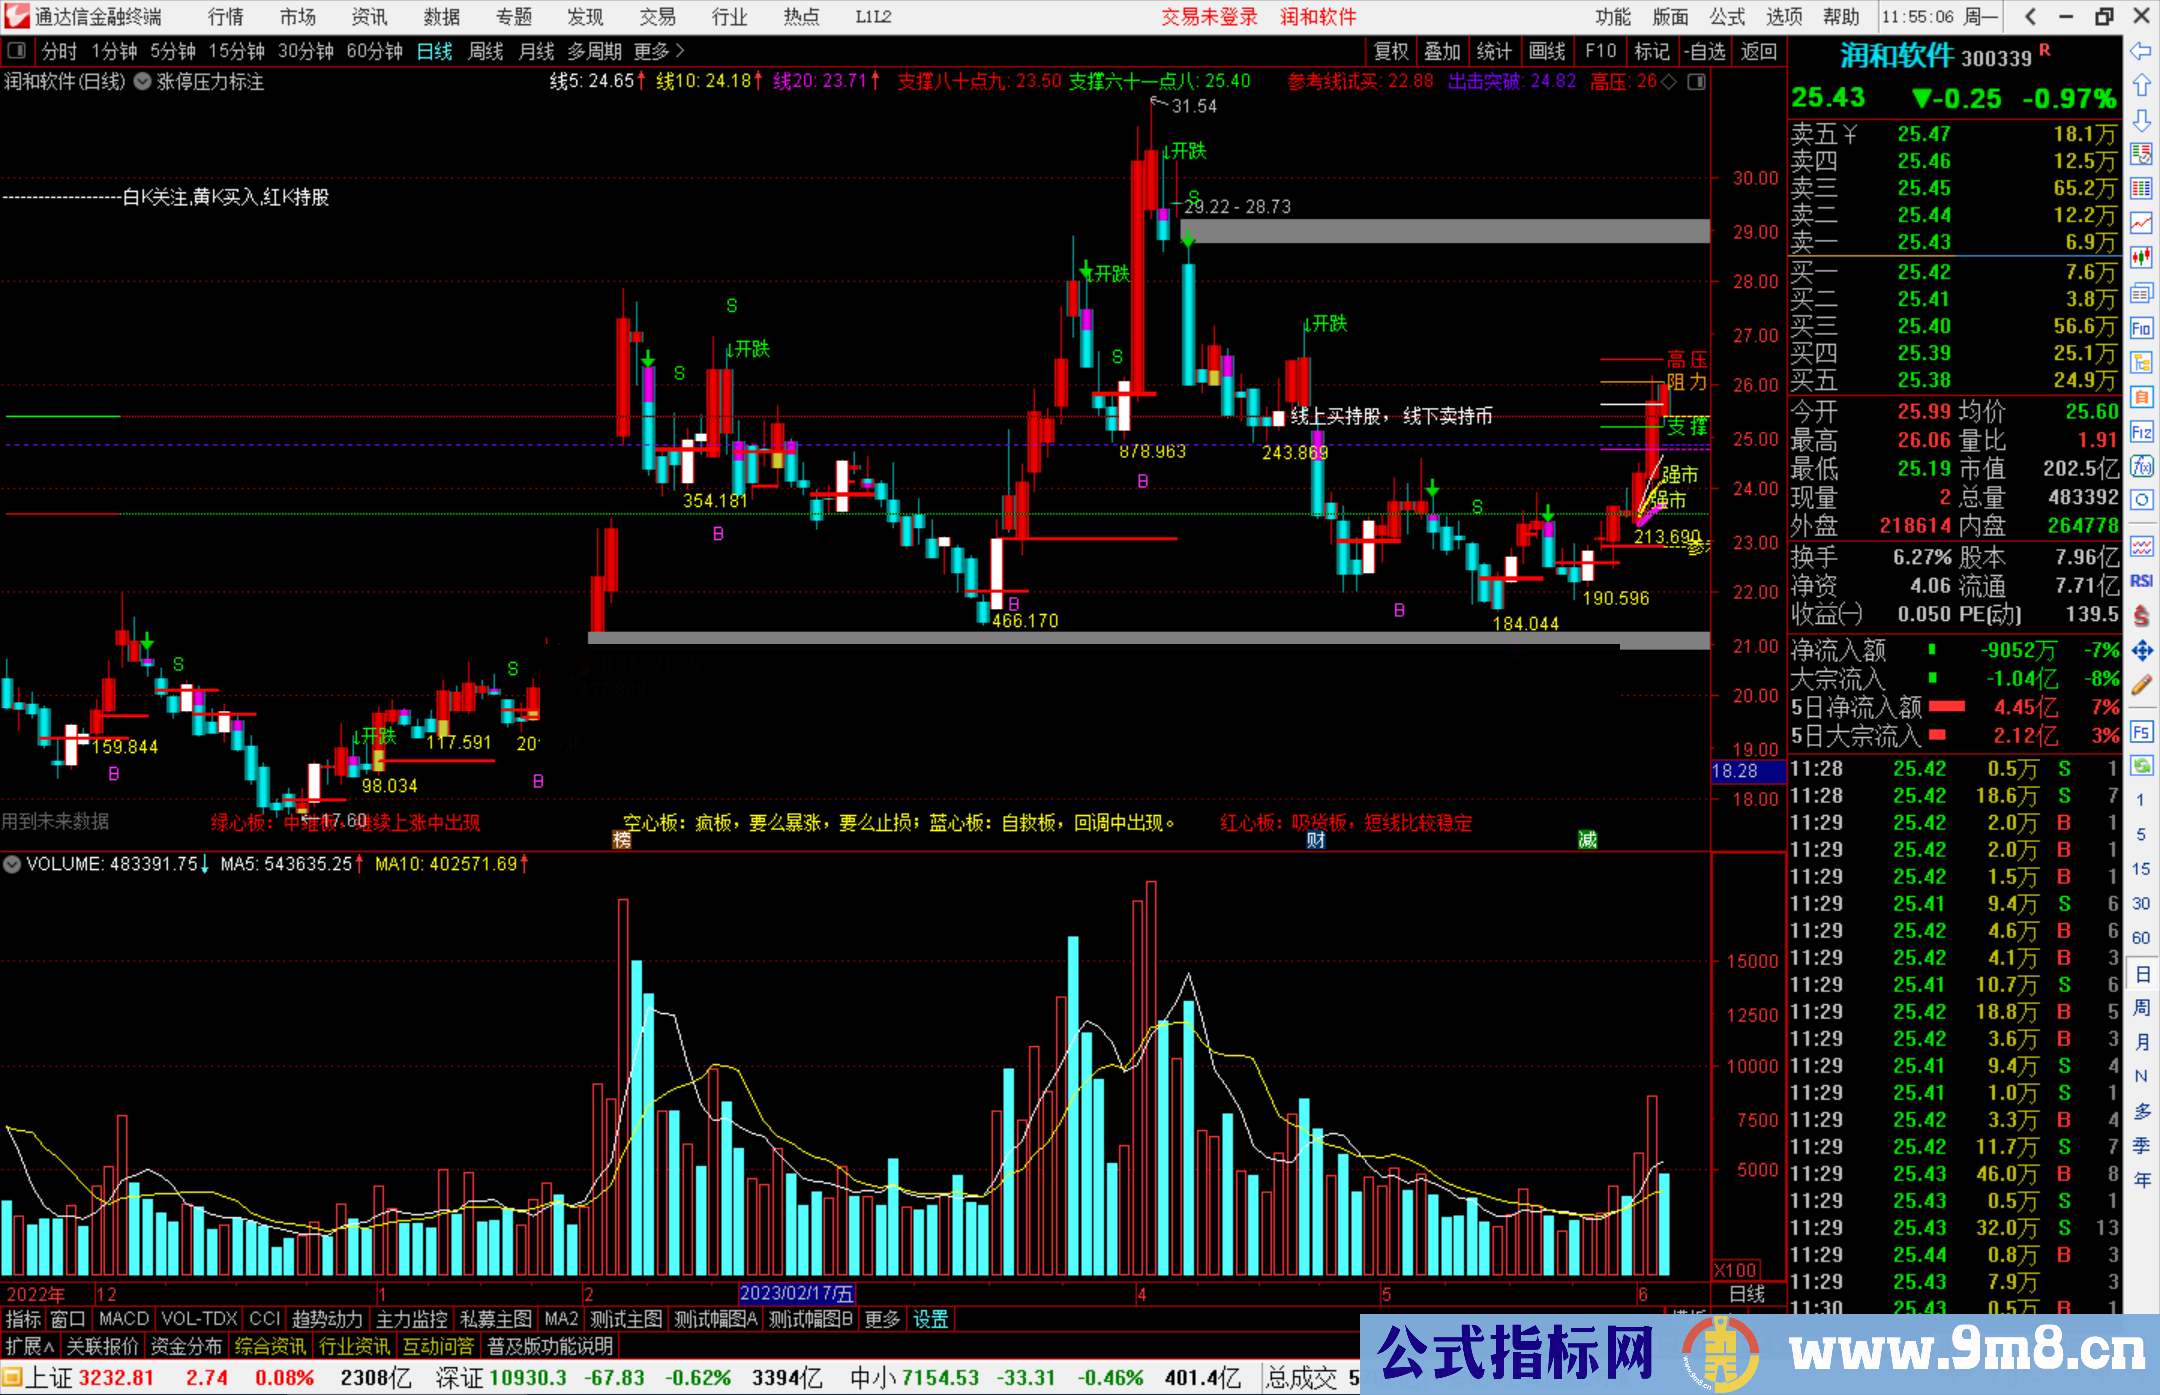Switch to 30-minute period in right sidebar
The image size is (2160, 1395).
(2140, 904)
